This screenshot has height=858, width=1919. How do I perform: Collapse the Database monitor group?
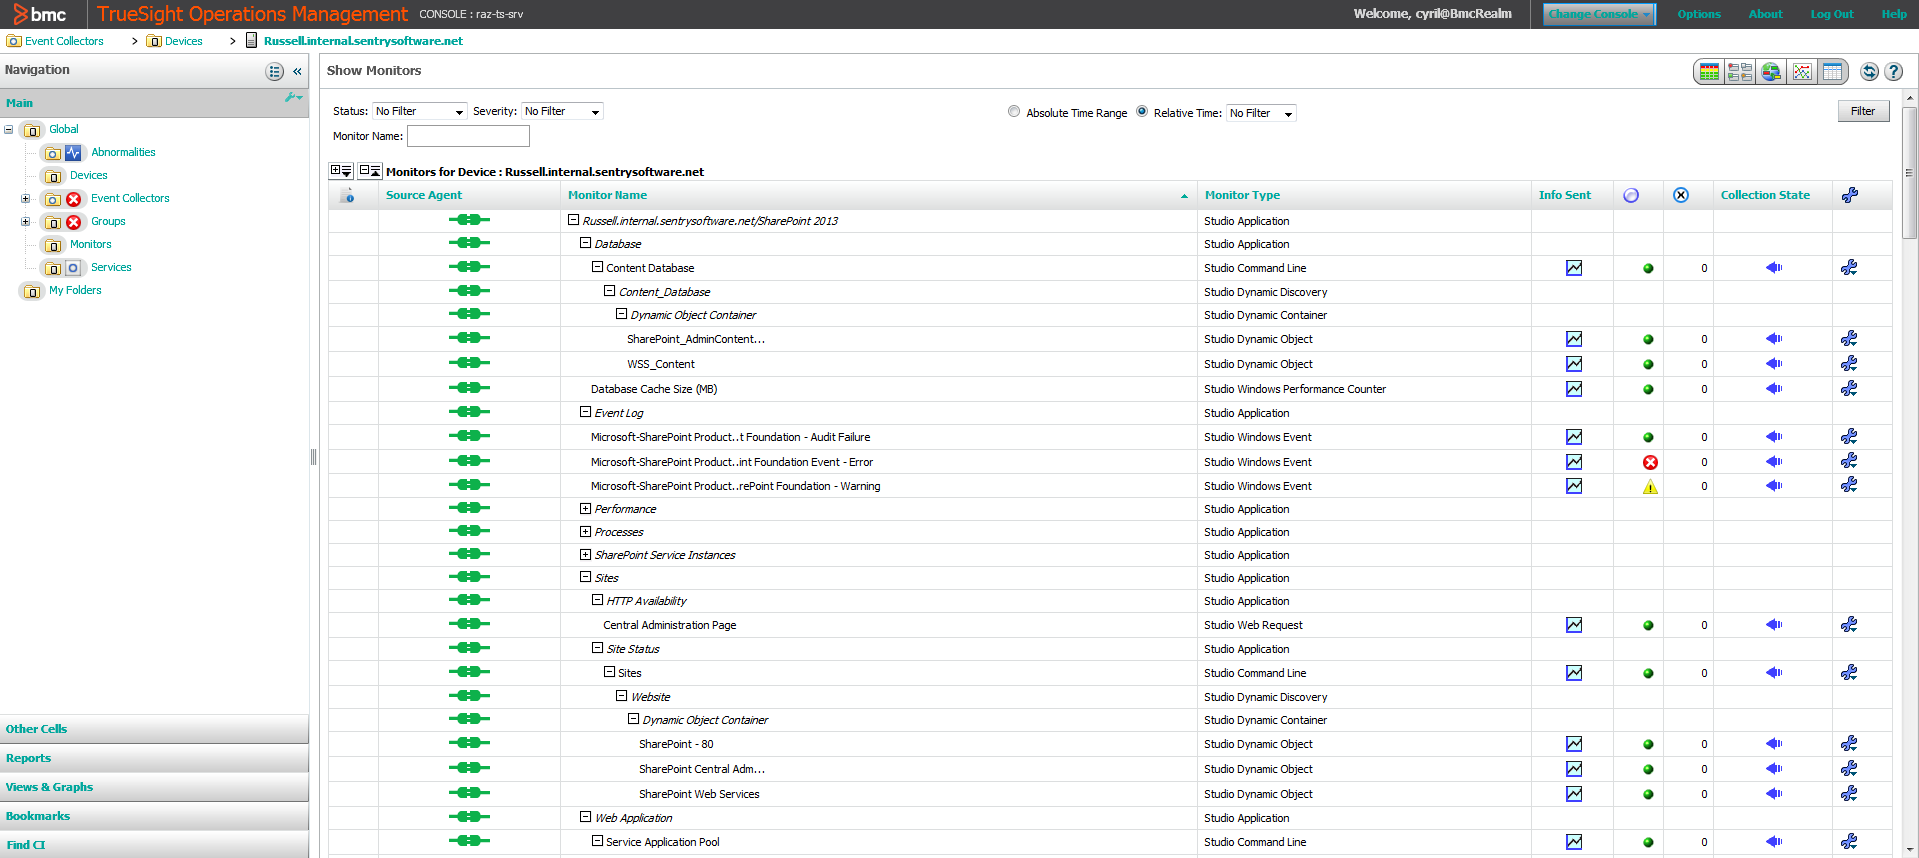pos(586,243)
